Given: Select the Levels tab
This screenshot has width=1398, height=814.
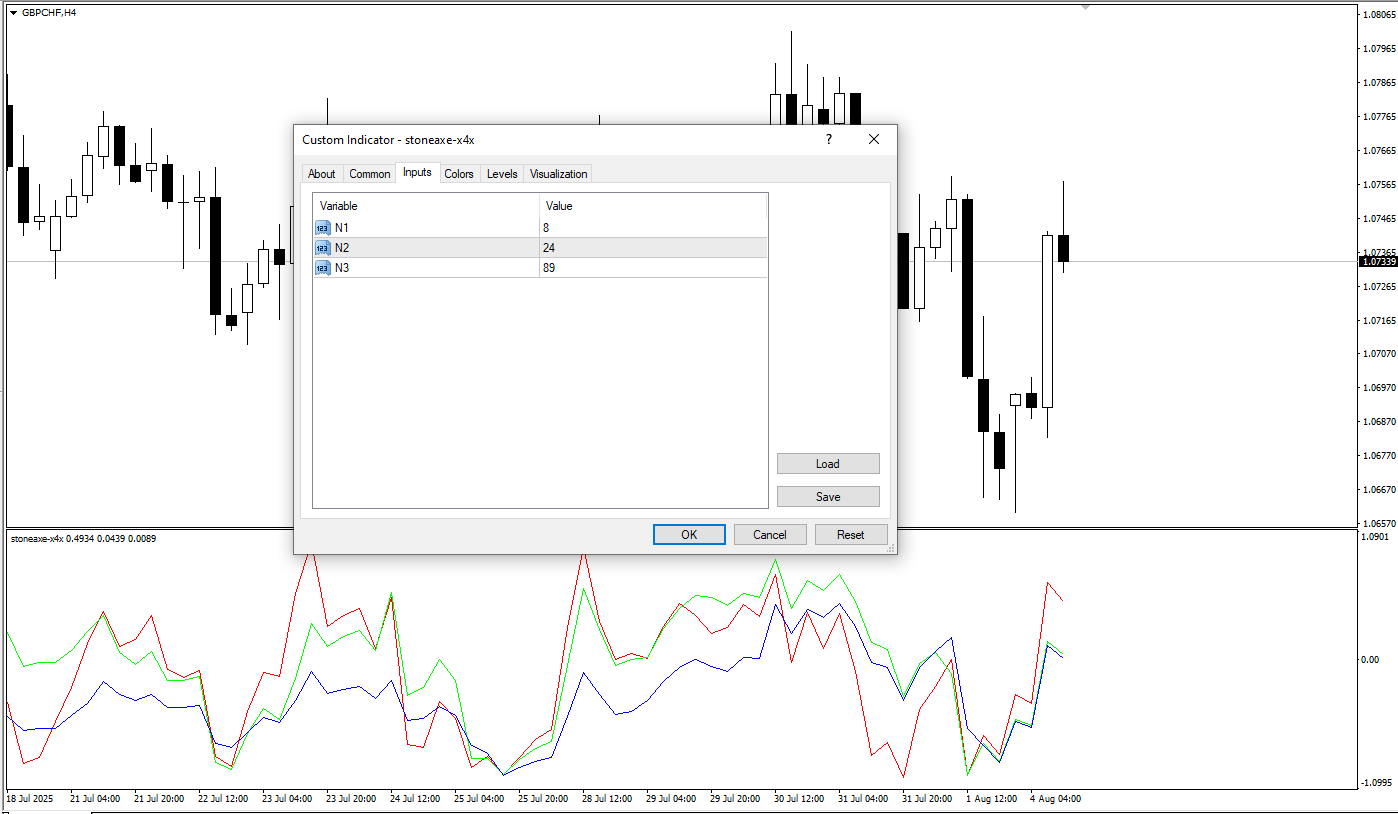Looking at the screenshot, I should click(x=502, y=174).
